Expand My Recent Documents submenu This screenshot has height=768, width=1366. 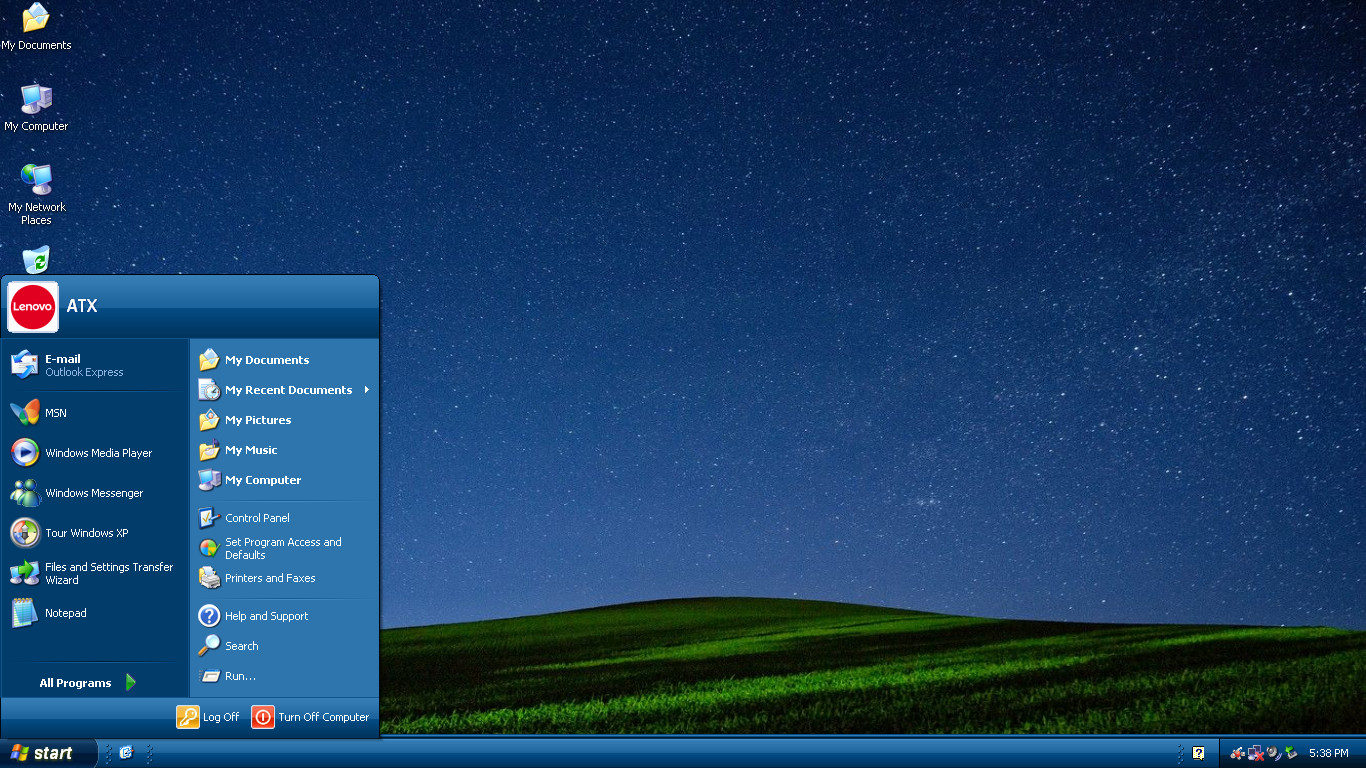coord(284,390)
